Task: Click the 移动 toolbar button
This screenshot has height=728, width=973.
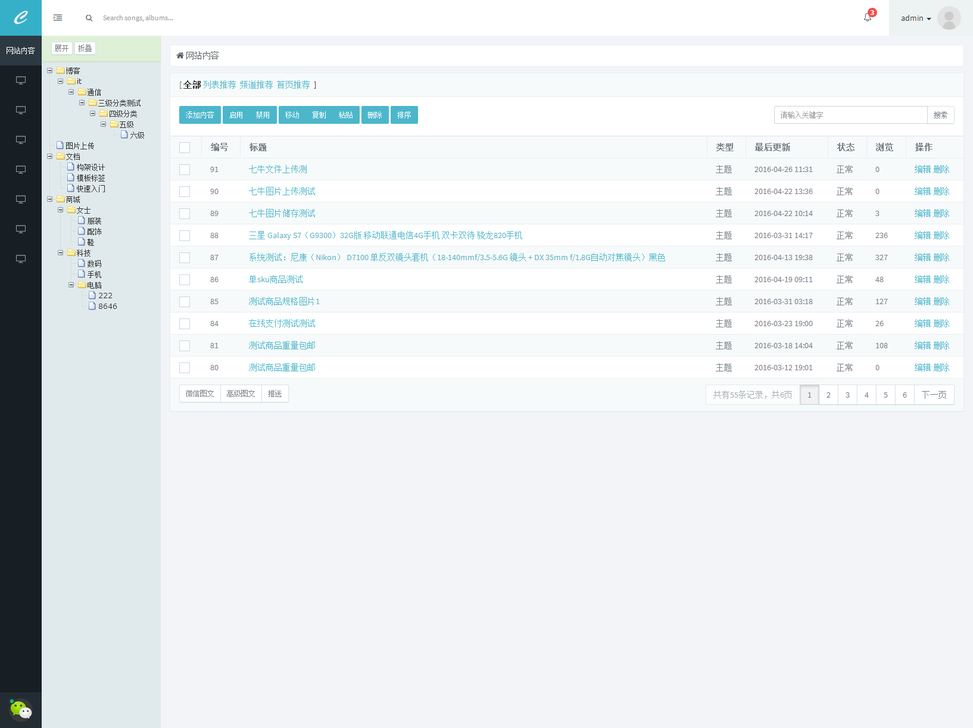Action: (292, 115)
